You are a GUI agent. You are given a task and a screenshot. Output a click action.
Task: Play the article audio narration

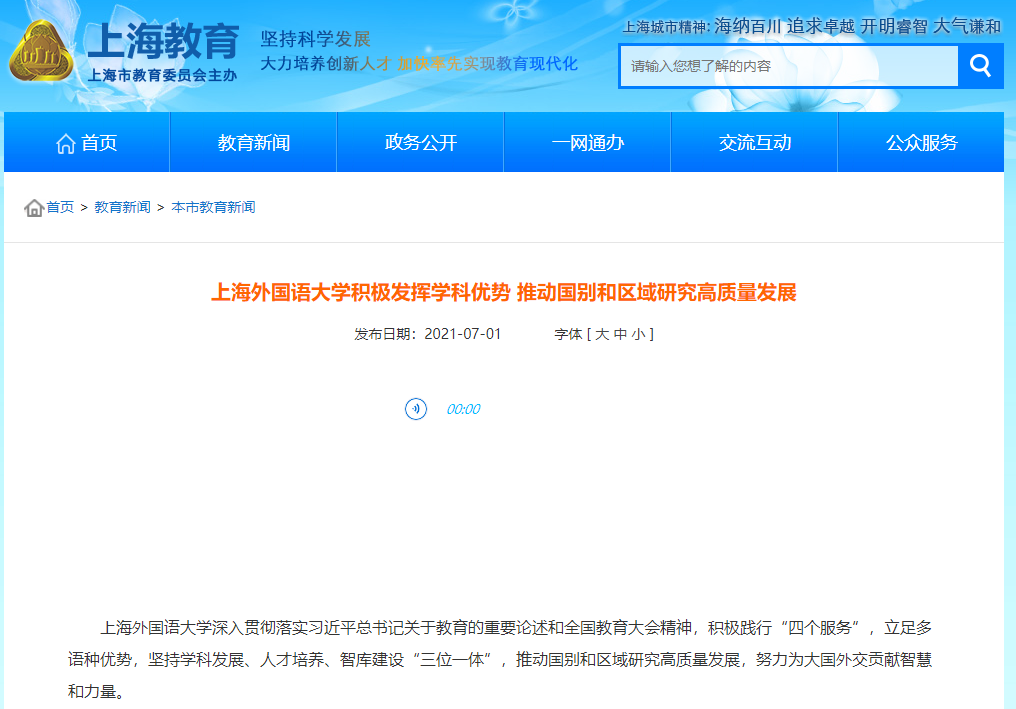coord(416,409)
